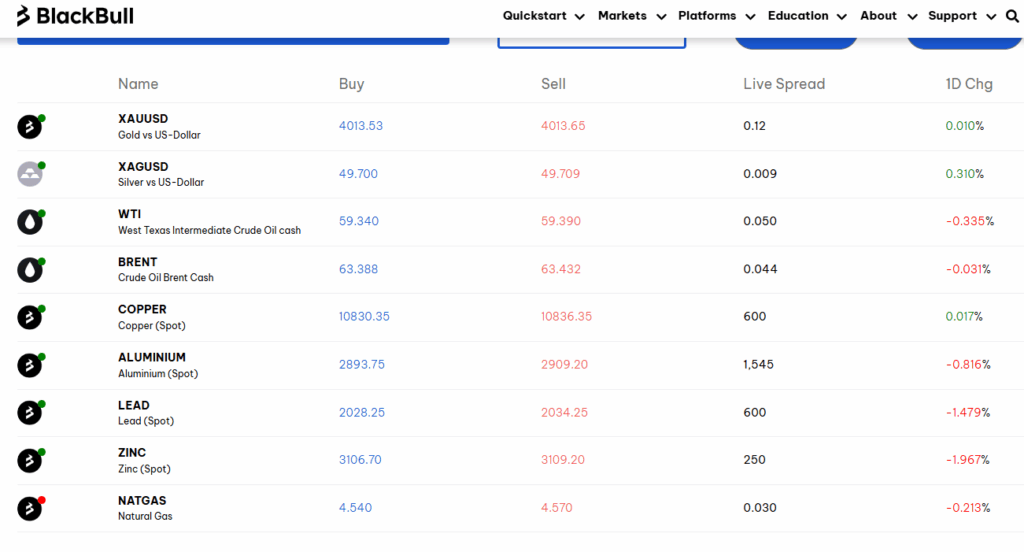The height and width of the screenshot is (552, 1024).
Task: Expand the Education menu chevron
Action: pos(842,17)
